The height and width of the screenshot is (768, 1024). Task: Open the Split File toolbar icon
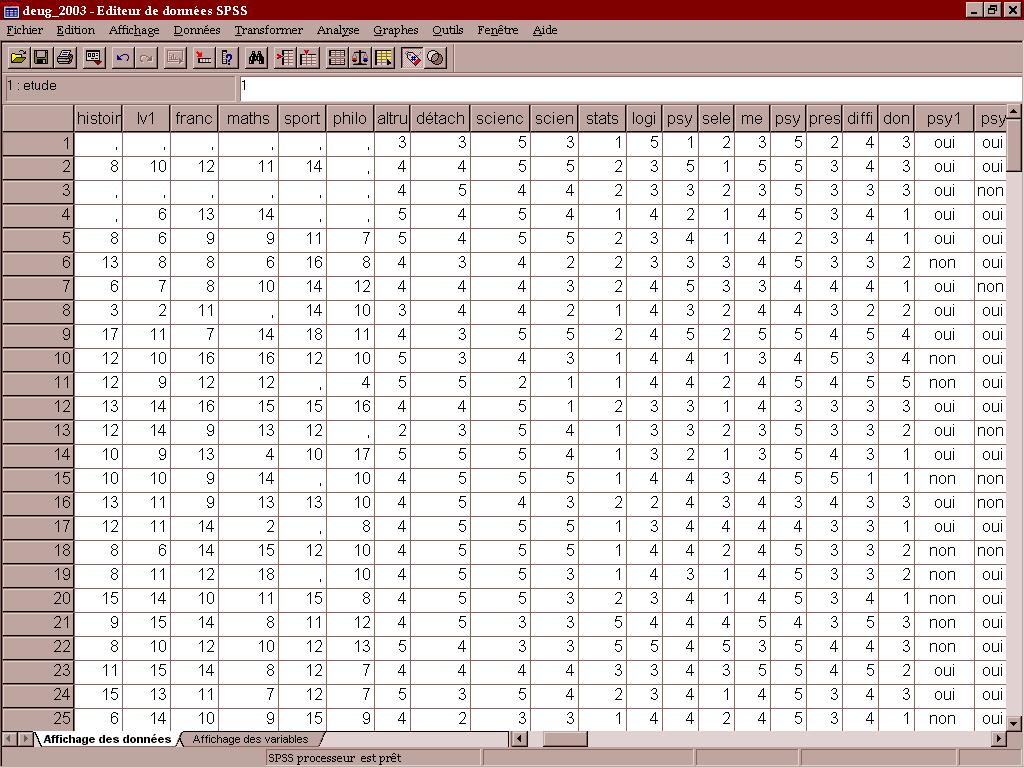(337, 57)
